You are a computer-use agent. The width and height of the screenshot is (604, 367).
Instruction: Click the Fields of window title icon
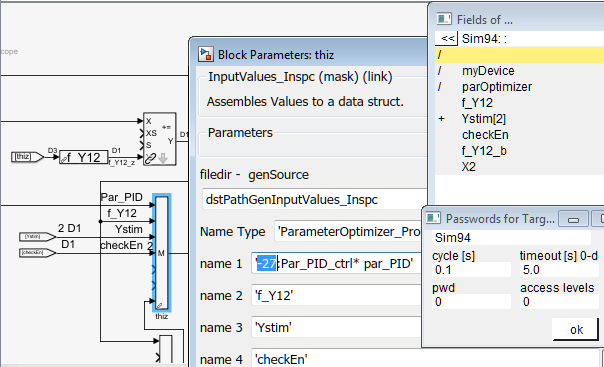(444, 19)
